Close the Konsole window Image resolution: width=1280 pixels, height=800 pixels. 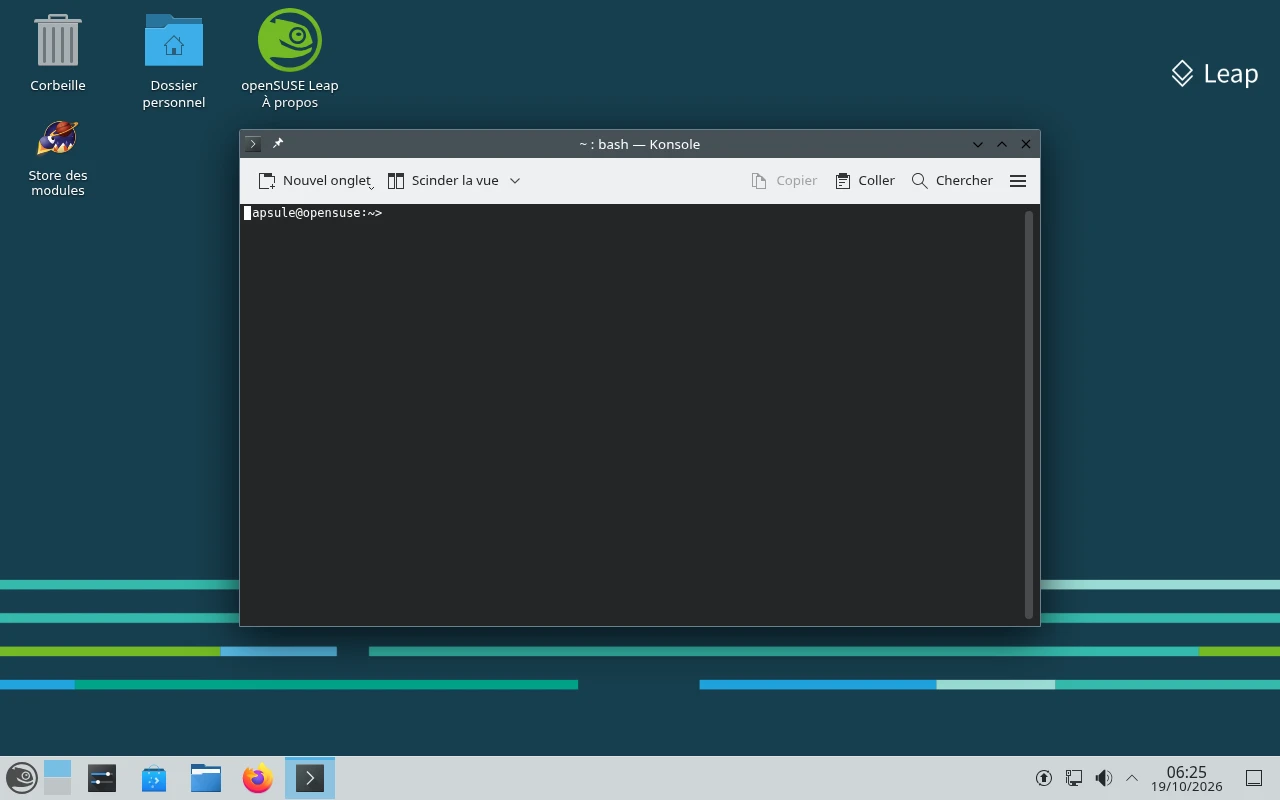click(x=1026, y=144)
